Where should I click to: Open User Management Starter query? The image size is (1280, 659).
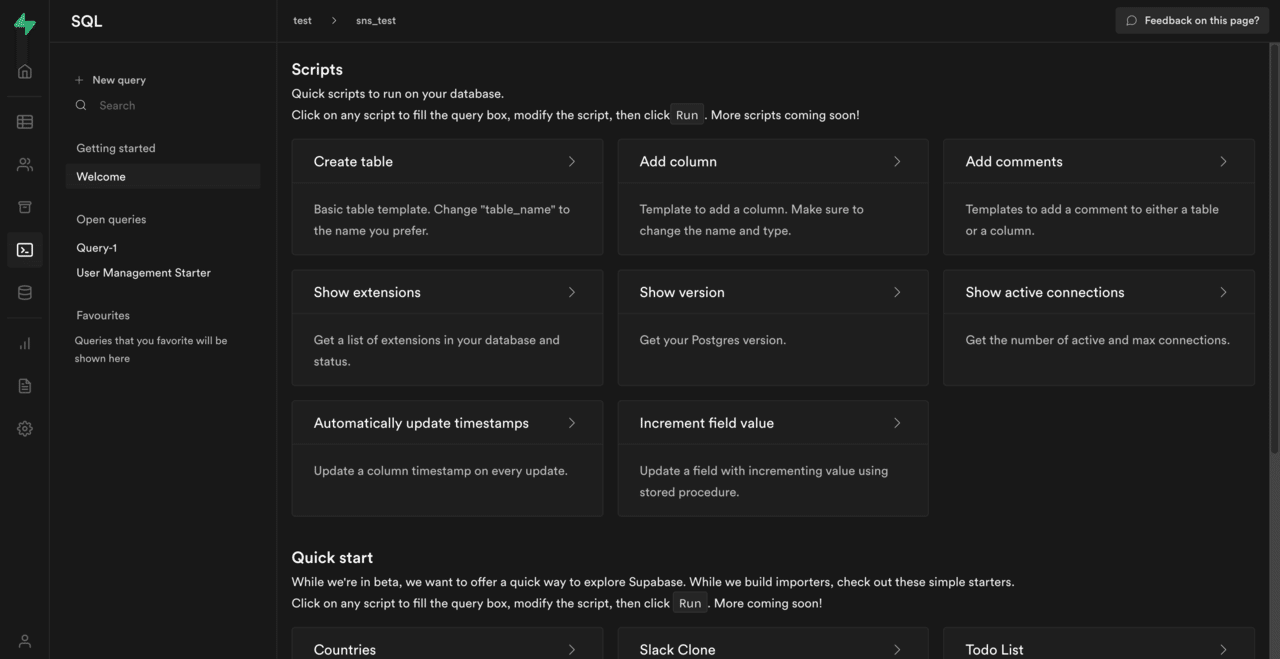(x=143, y=273)
